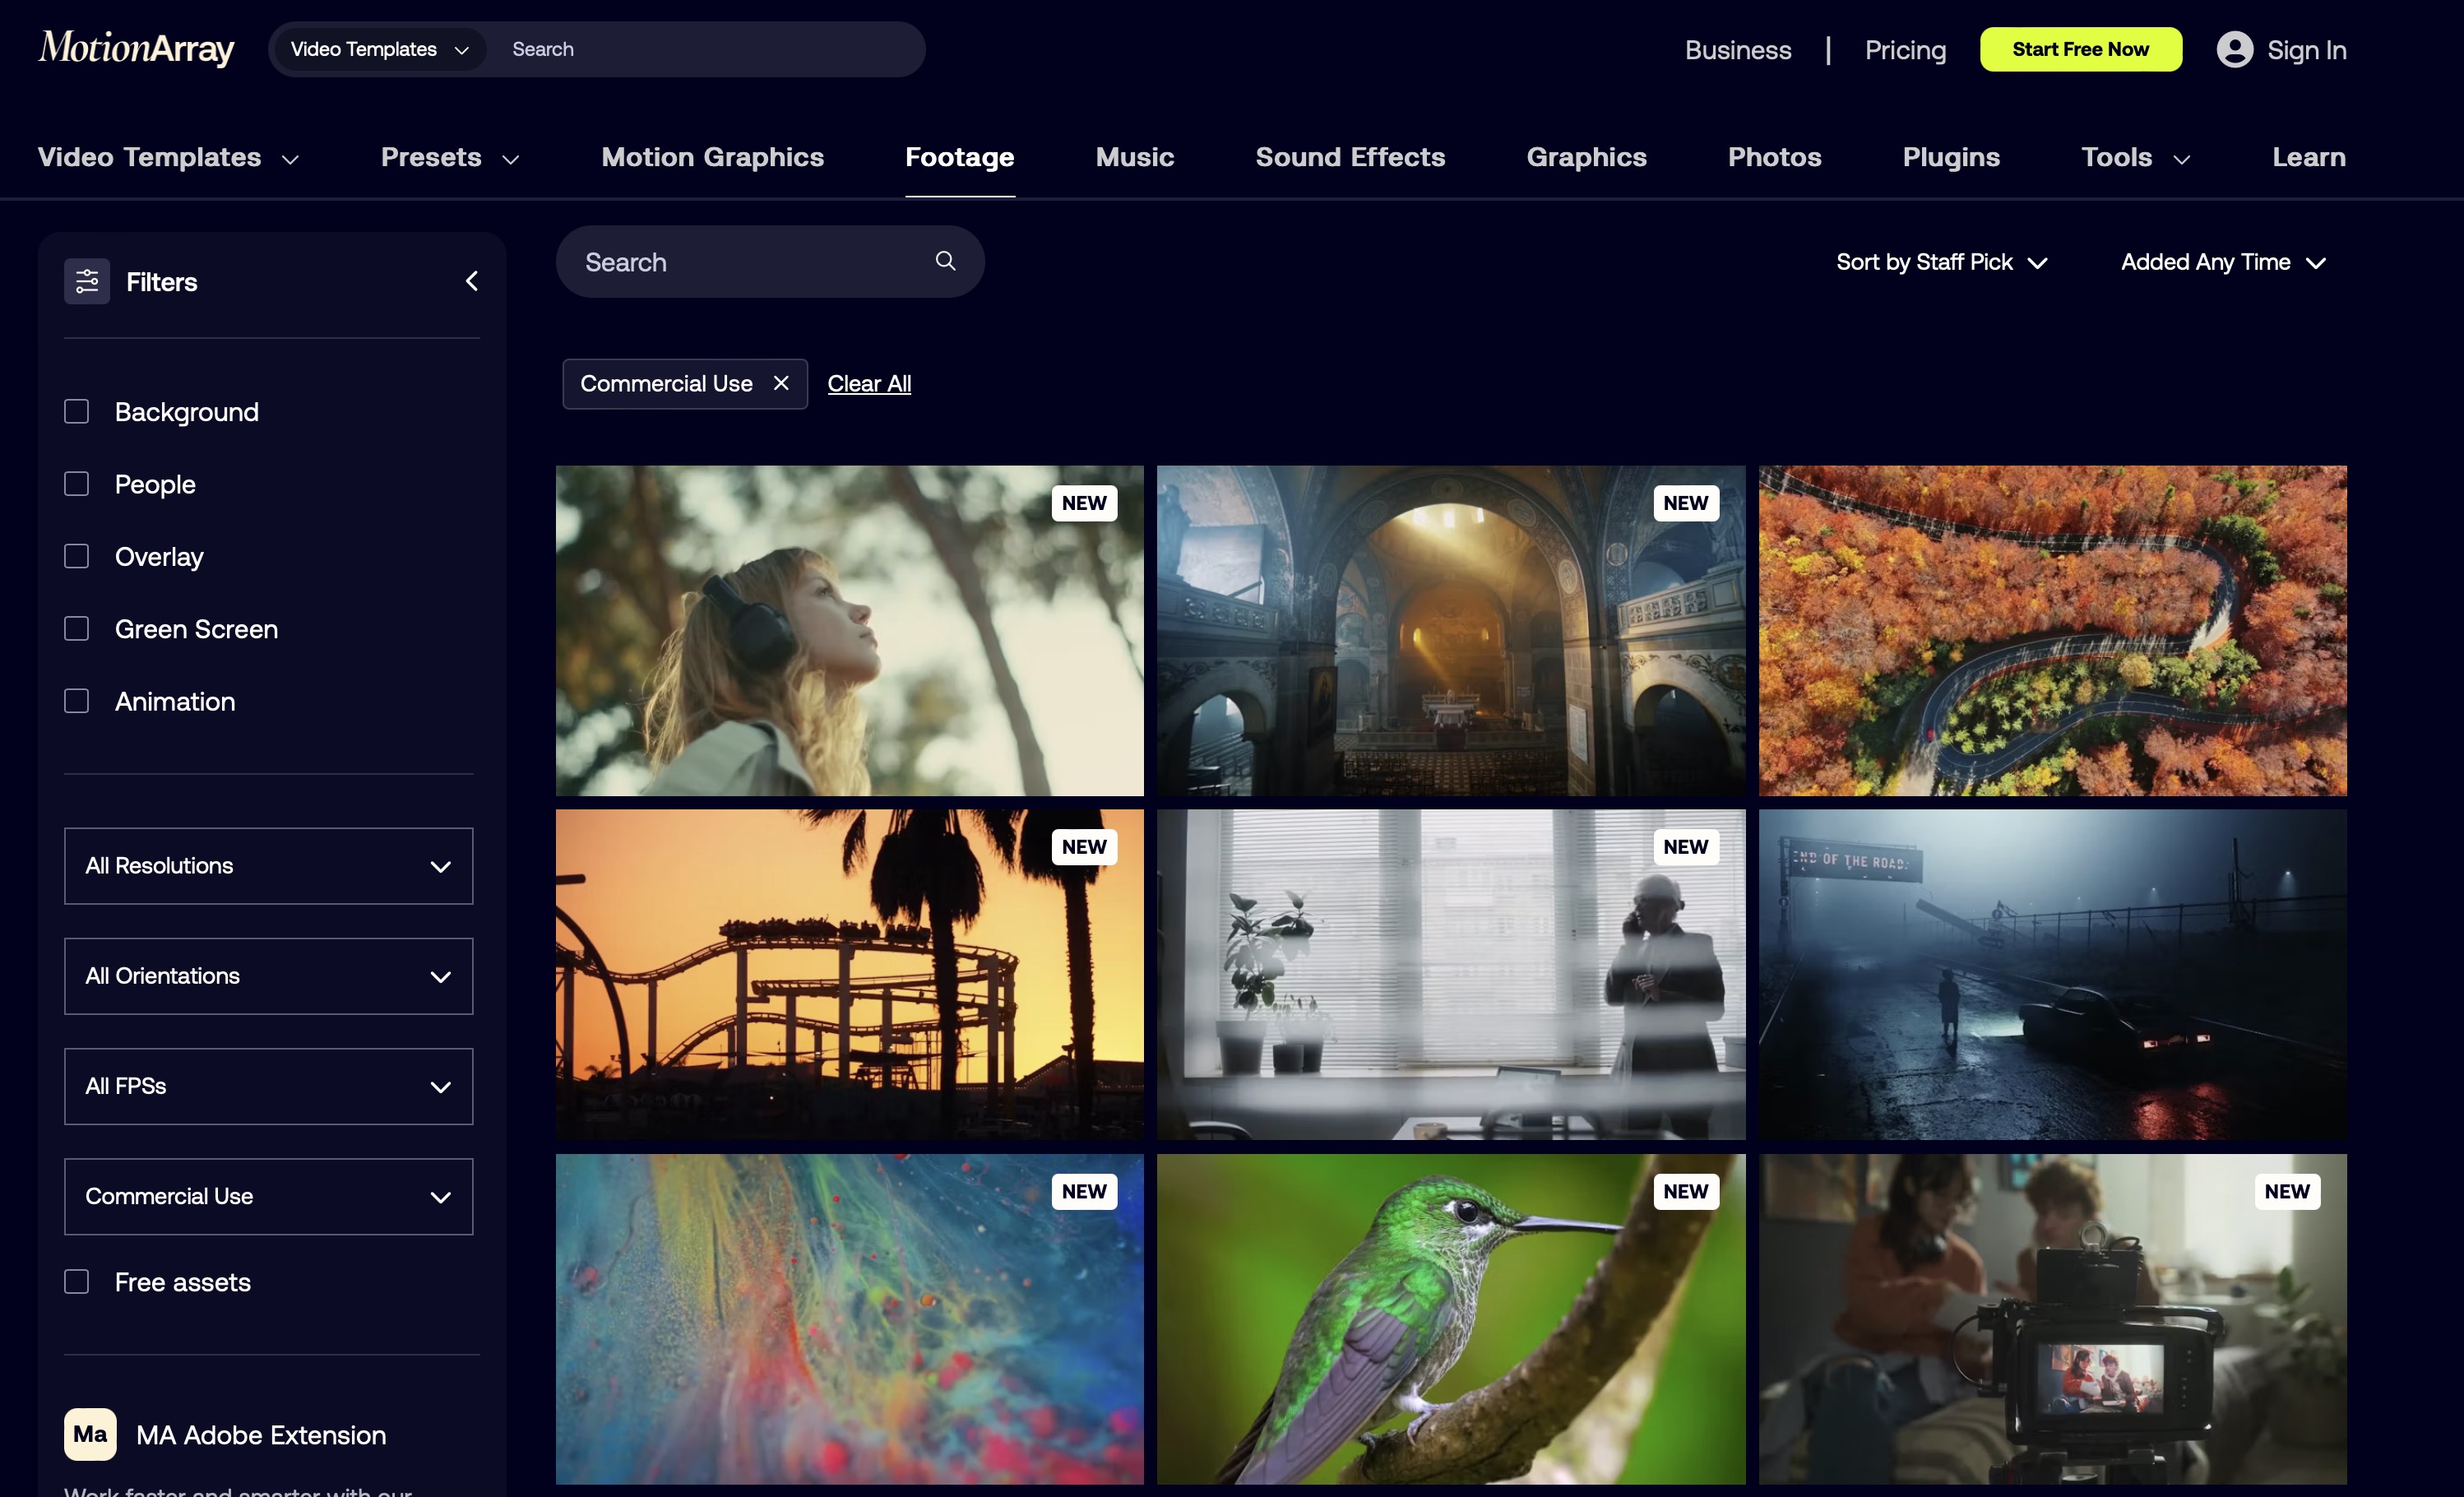Click the Start Free Now button
The height and width of the screenshot is (1497, 2464).
click(x=2080, y=49)
